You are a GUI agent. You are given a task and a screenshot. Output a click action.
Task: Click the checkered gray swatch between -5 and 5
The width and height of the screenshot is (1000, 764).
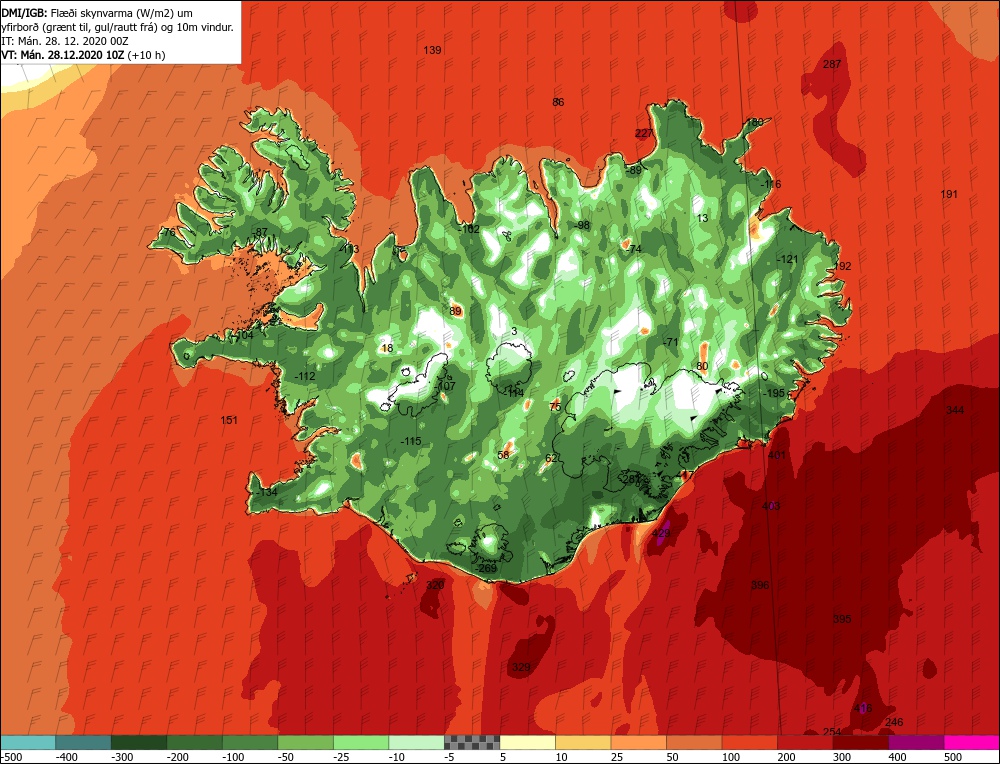tap(472, 742)
